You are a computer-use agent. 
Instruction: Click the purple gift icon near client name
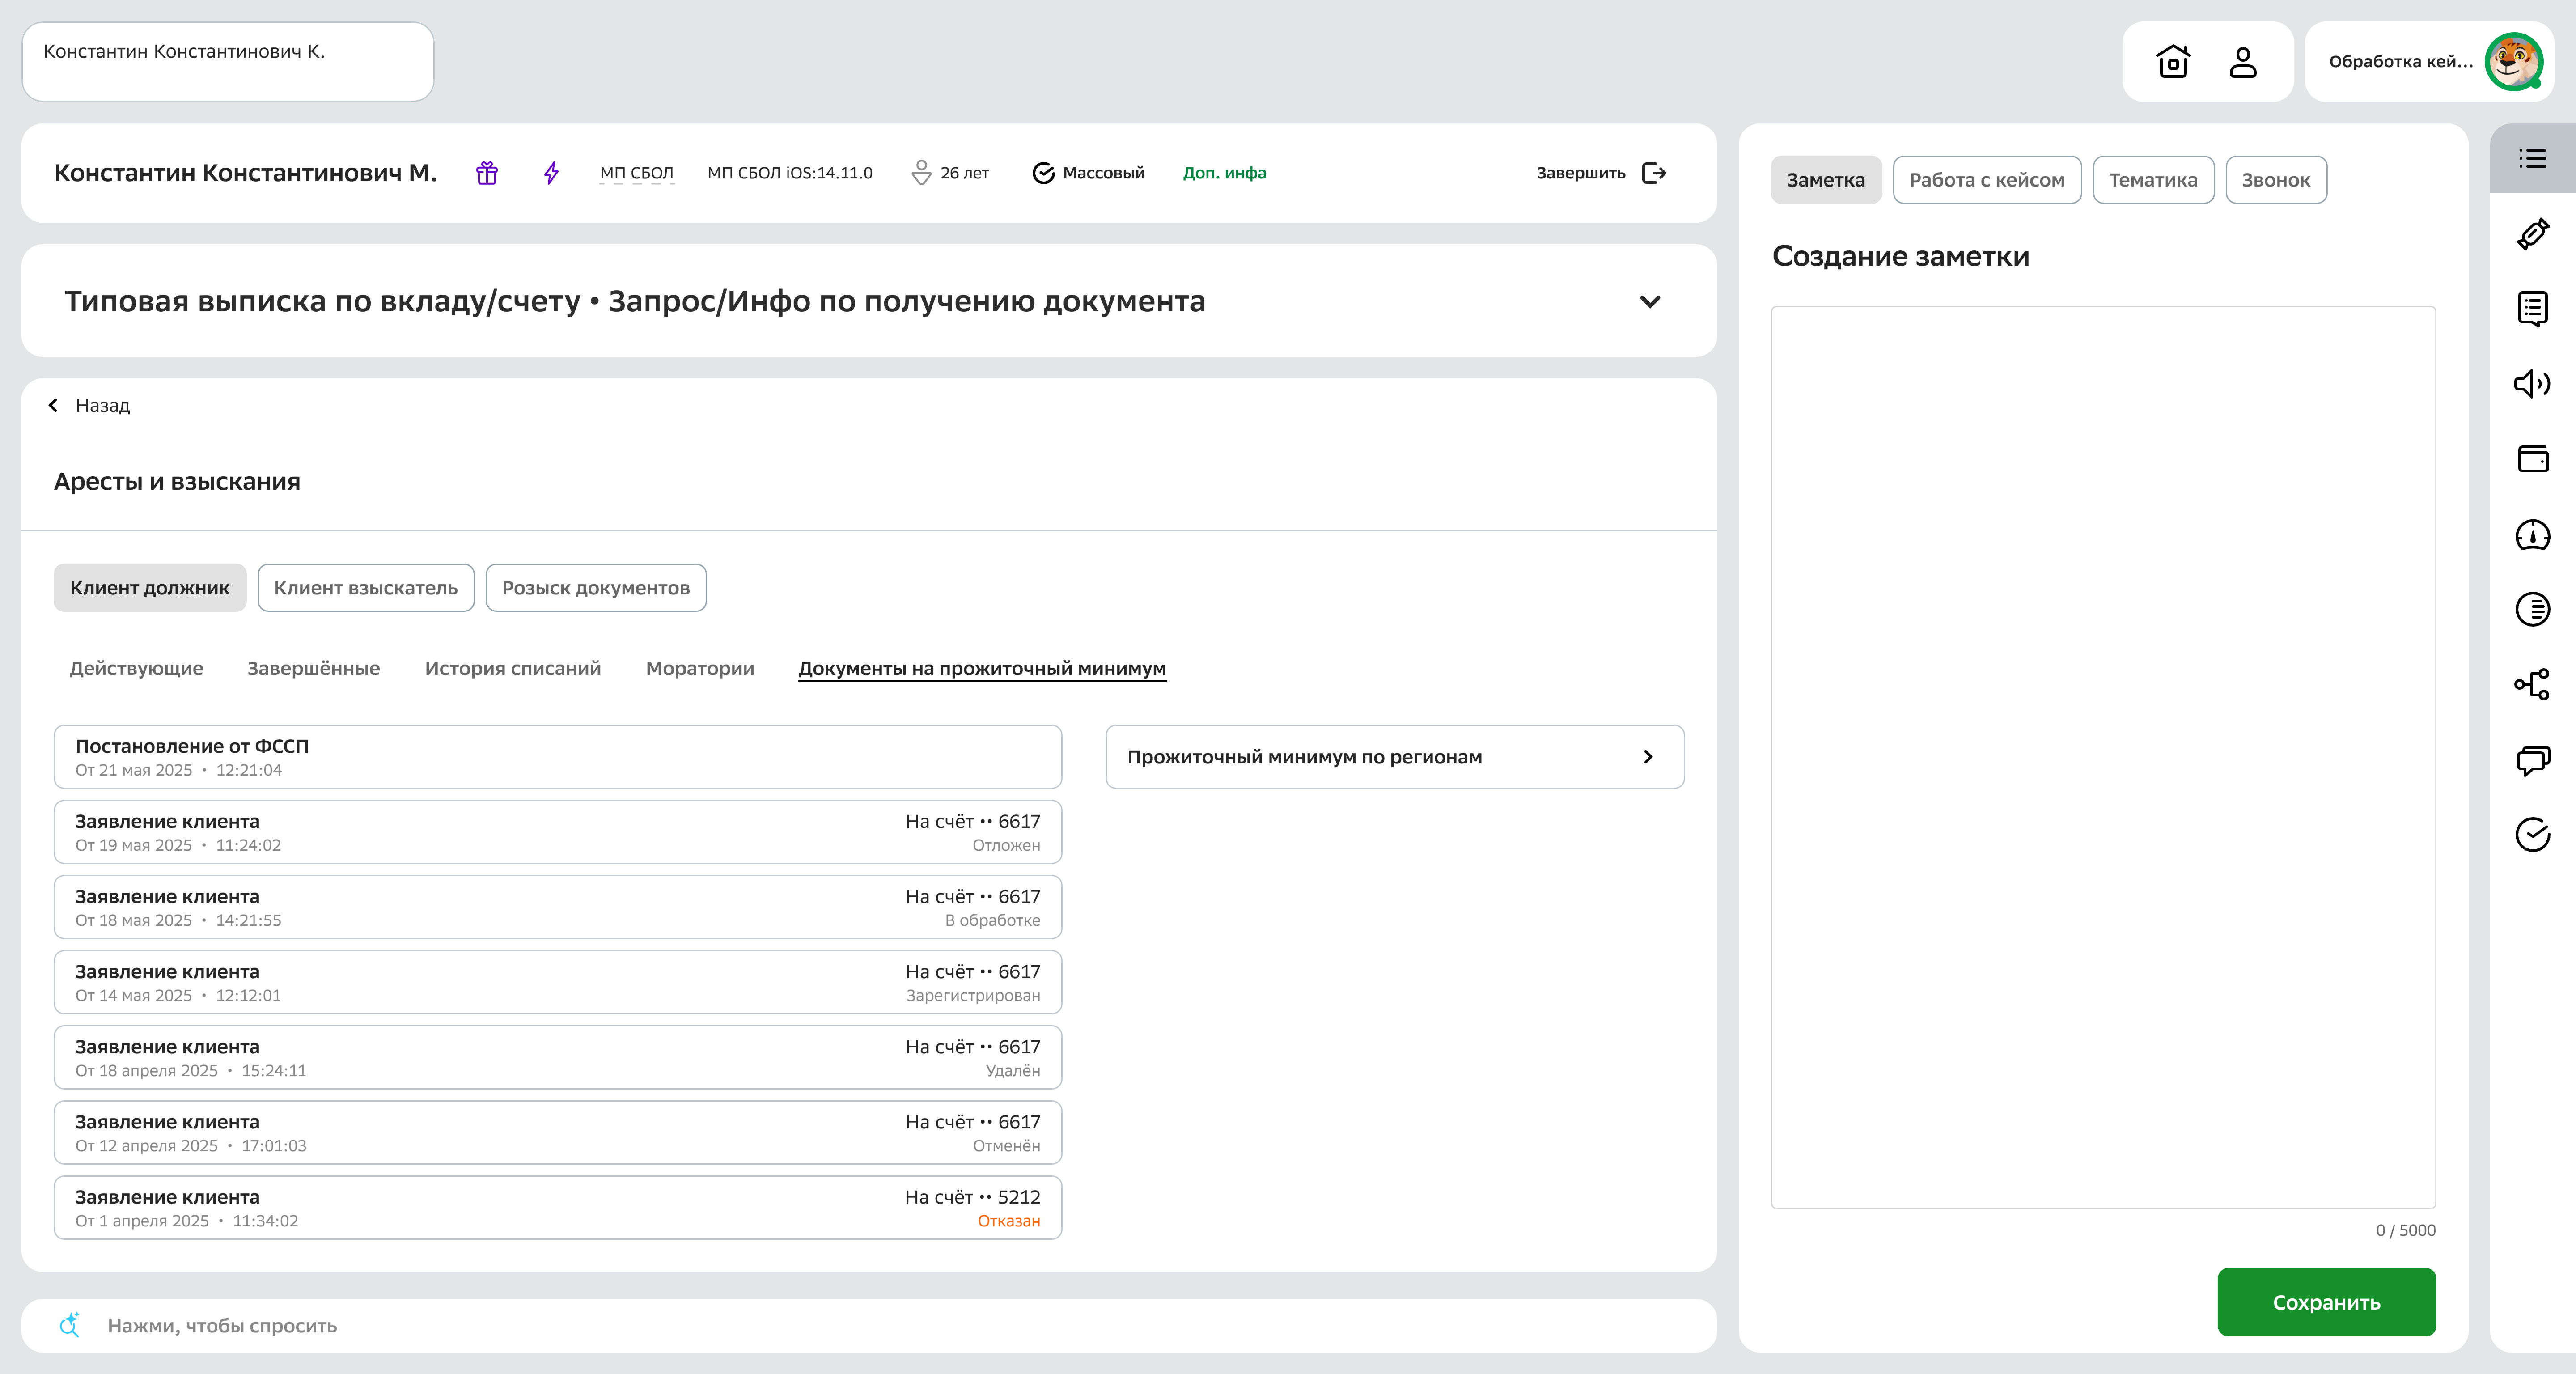coord(487,172)
